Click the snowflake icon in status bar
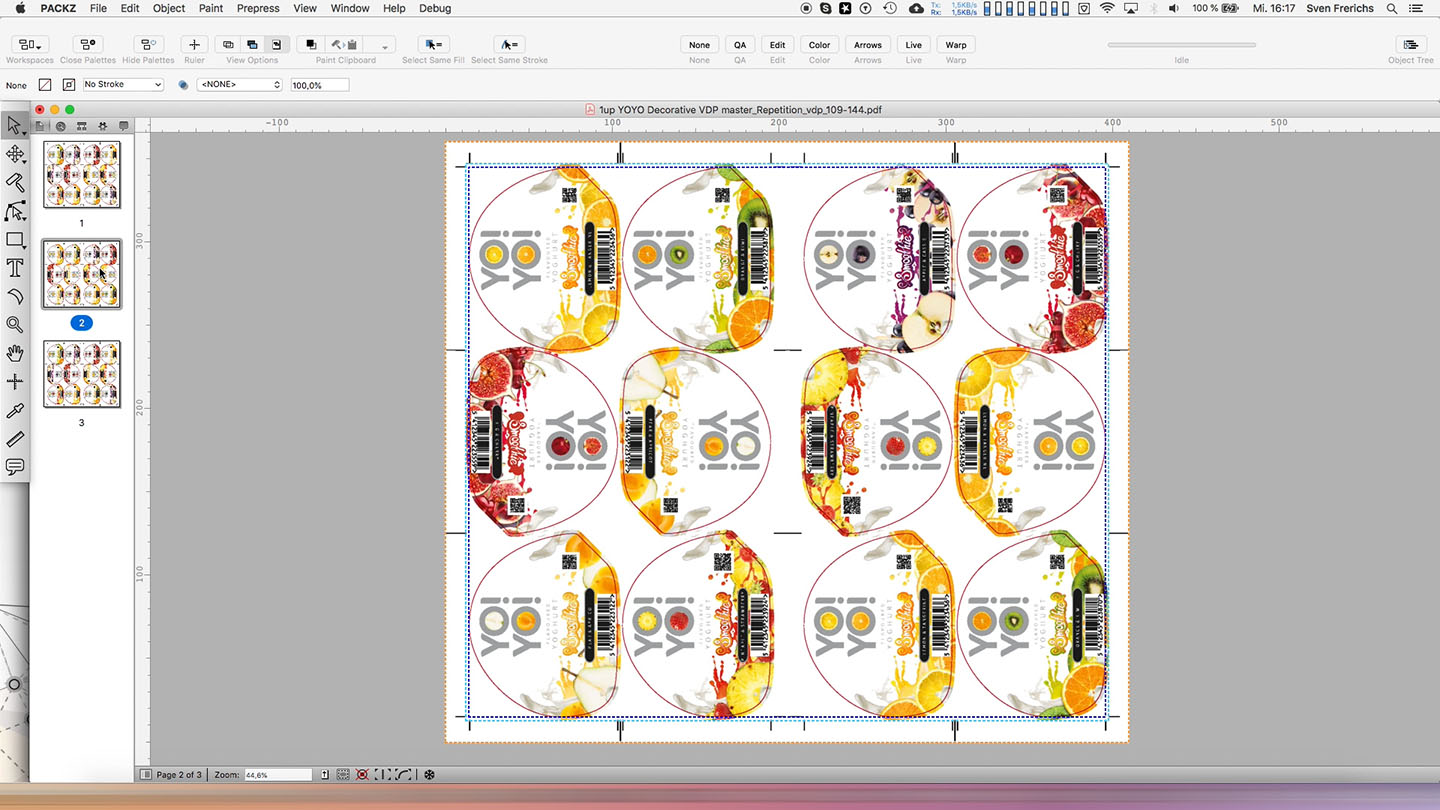This screenshot has height=810, width=1440. (x=429, y=775)
